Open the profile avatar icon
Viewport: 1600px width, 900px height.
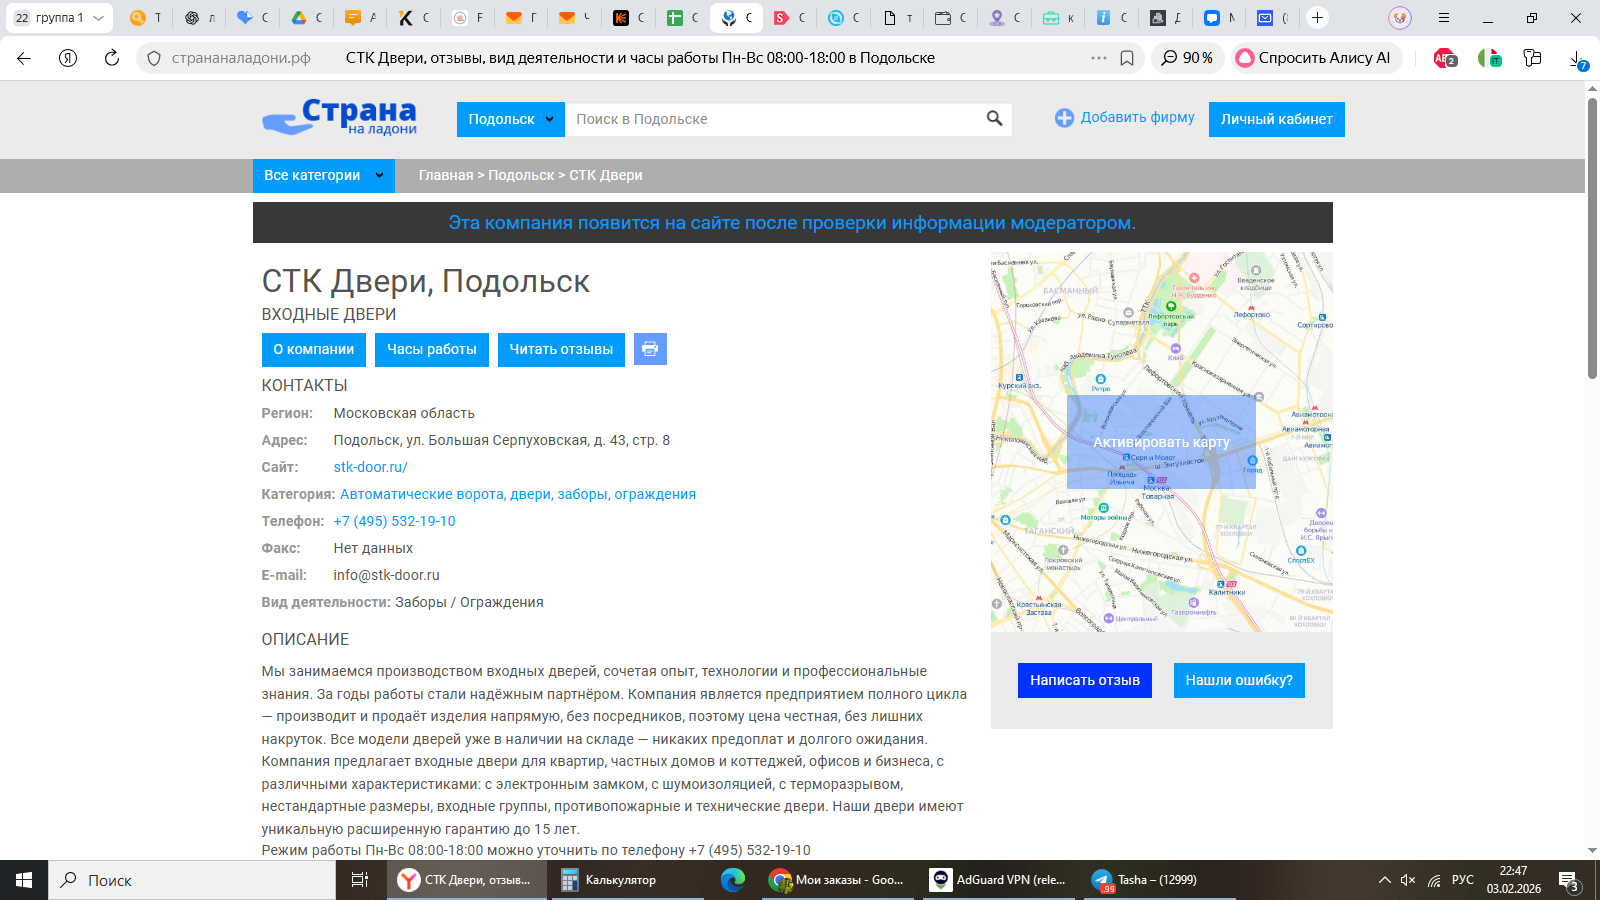click(x=1400, y=17)
